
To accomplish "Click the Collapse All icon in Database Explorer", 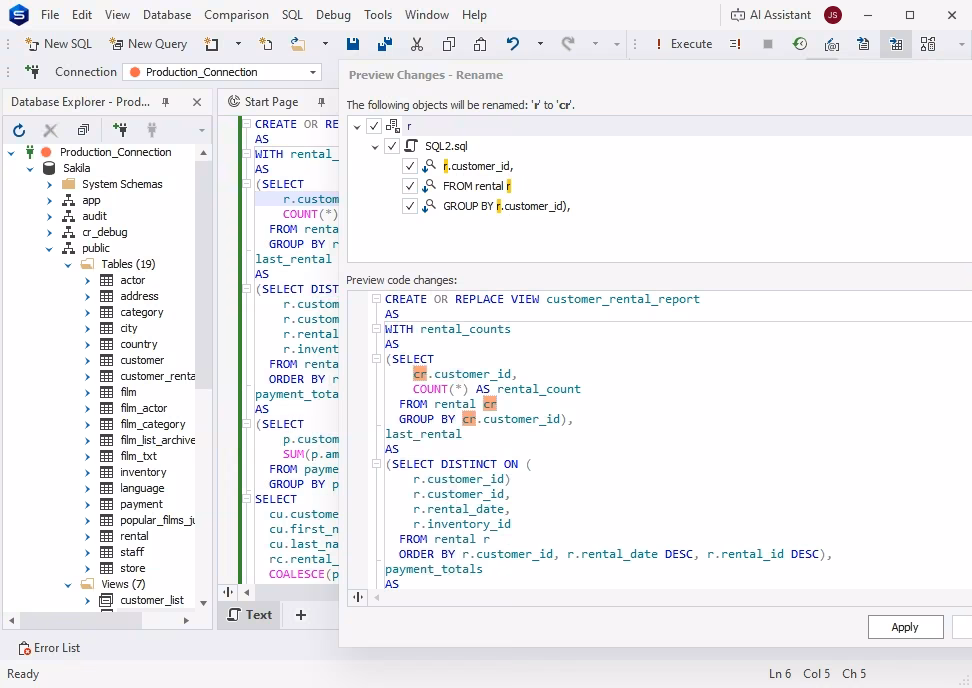I will 83,130.
